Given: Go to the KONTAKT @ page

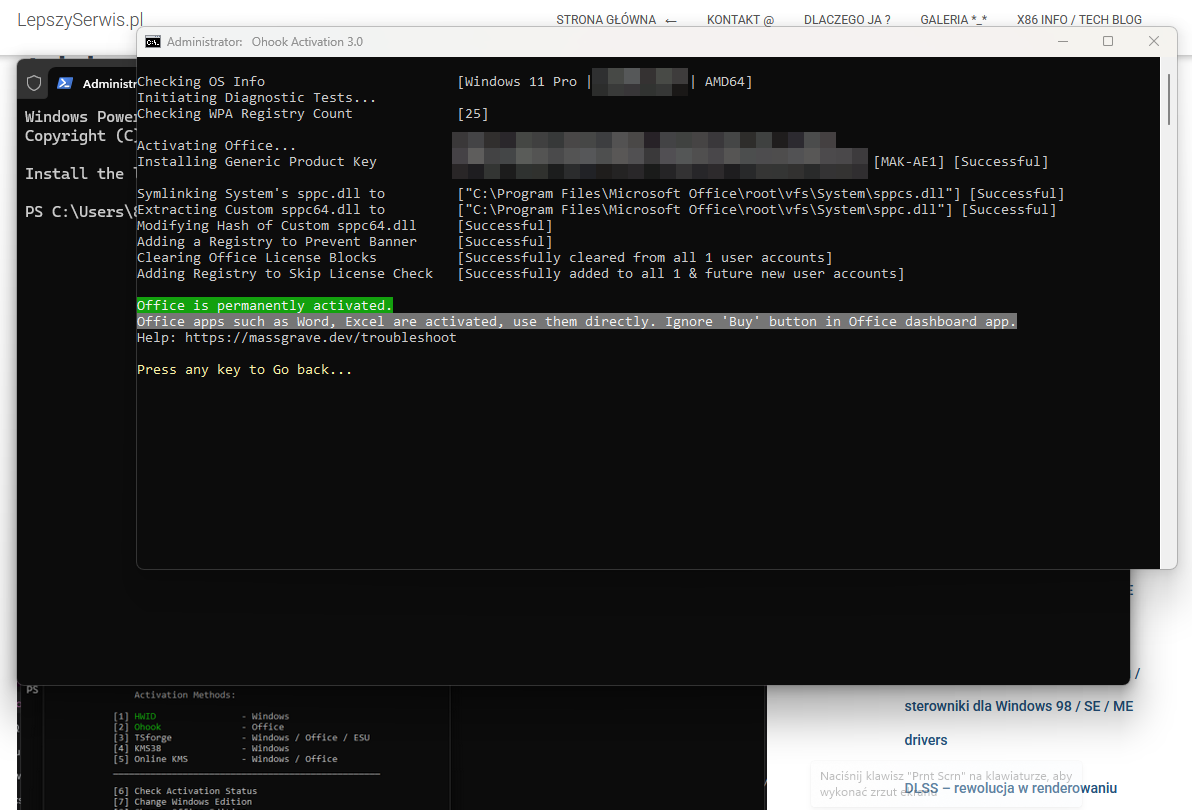Looking at the screenshot, I should tap(740, 20).
